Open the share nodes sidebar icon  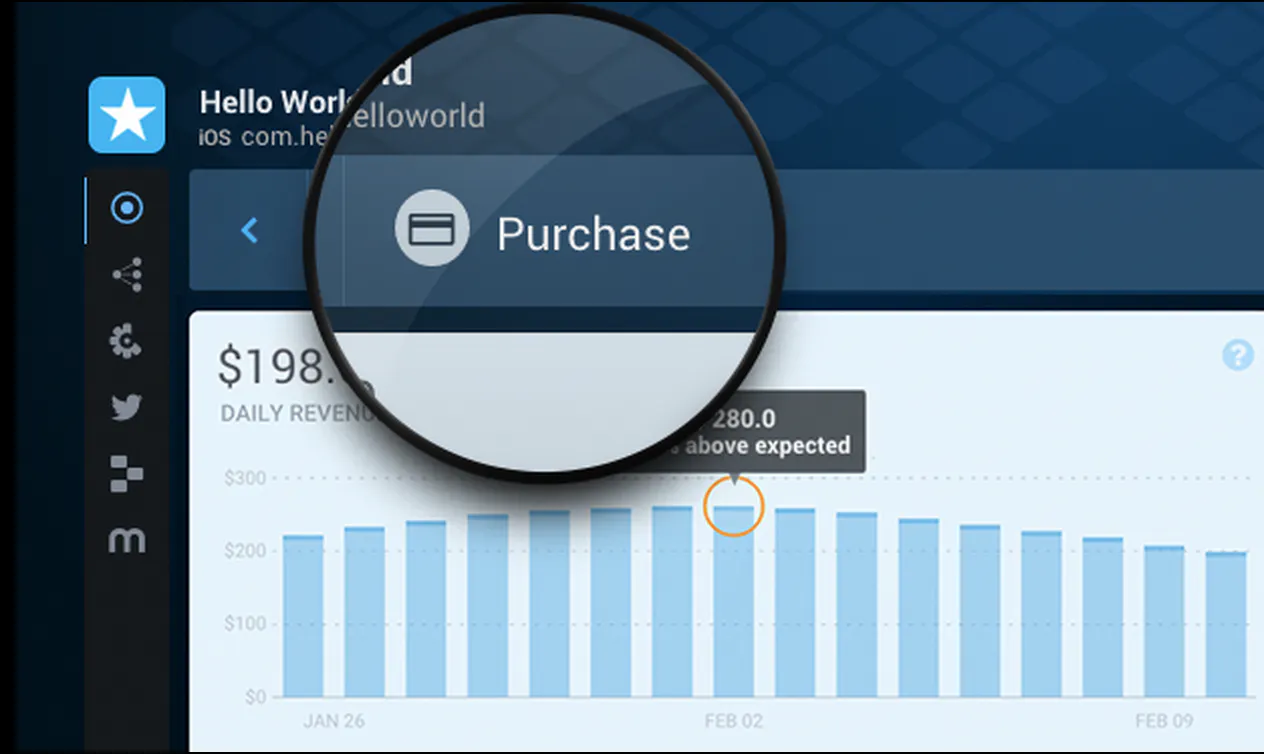point(127,274)
